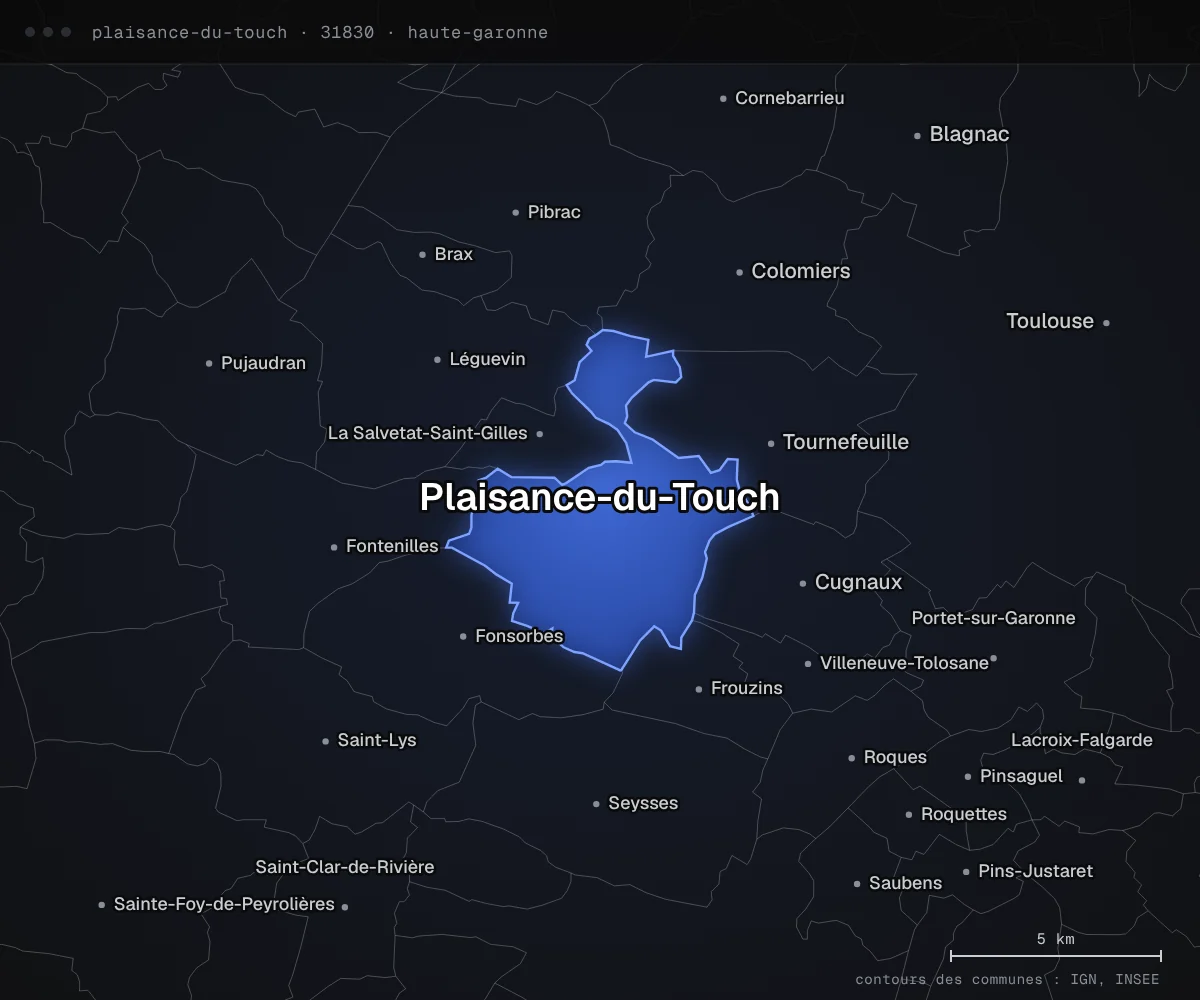The height and width of the screenshot is (1000, 1200).
Task: Click the Plaisance-du-Touch map title label
Action: pyautogui.click(x=599, y=497)
